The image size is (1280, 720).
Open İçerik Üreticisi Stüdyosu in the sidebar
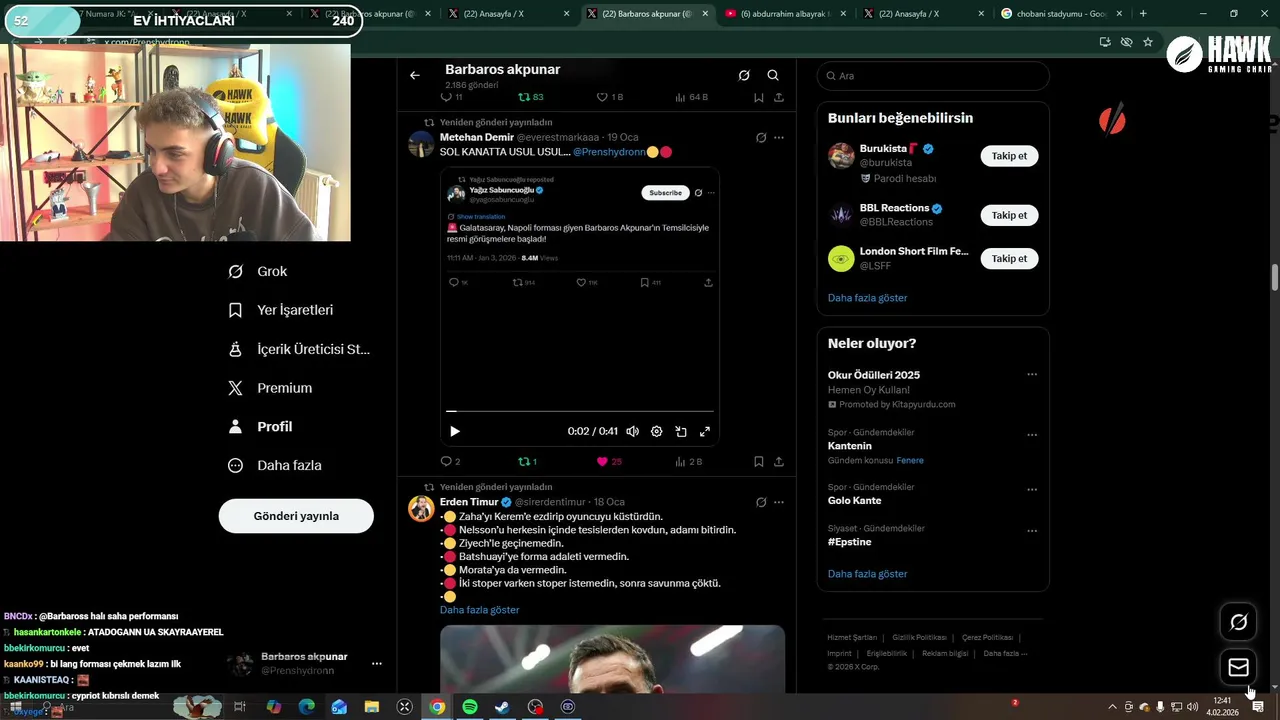(x=299, y=349)
